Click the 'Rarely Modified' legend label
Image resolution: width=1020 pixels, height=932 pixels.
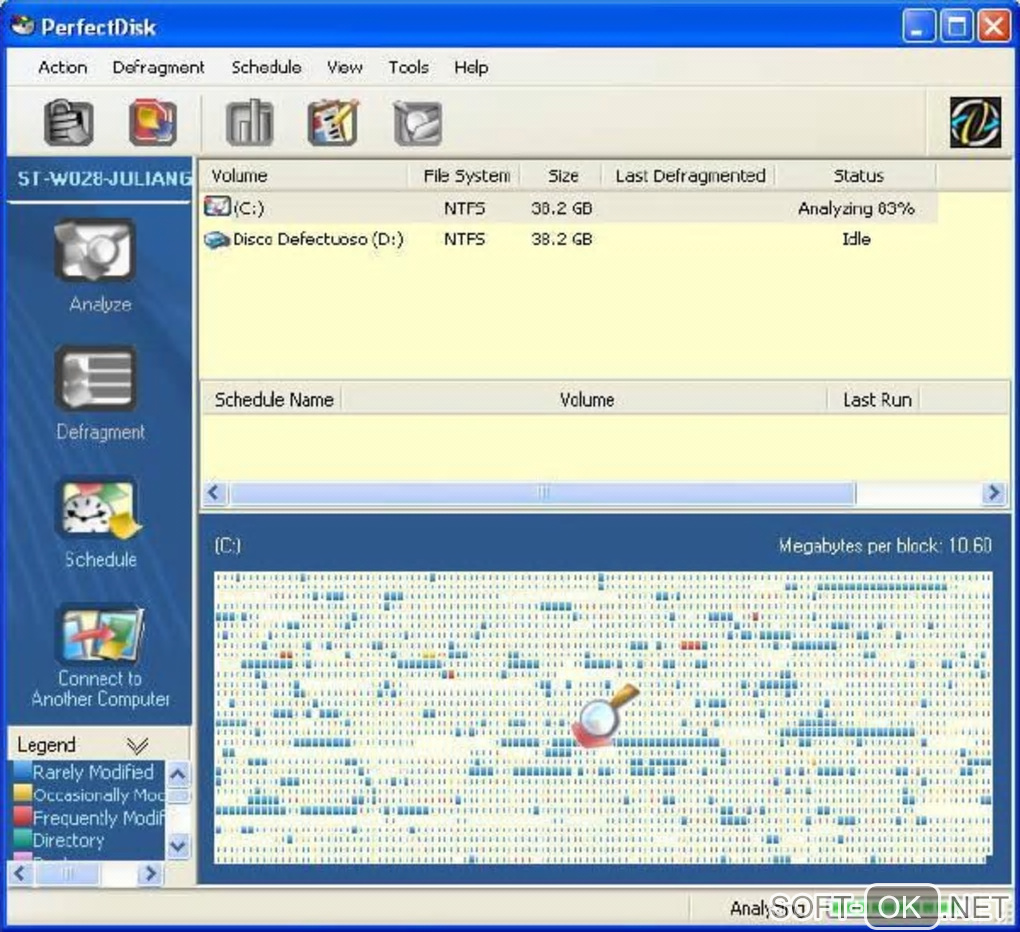(x=93, y=772)
